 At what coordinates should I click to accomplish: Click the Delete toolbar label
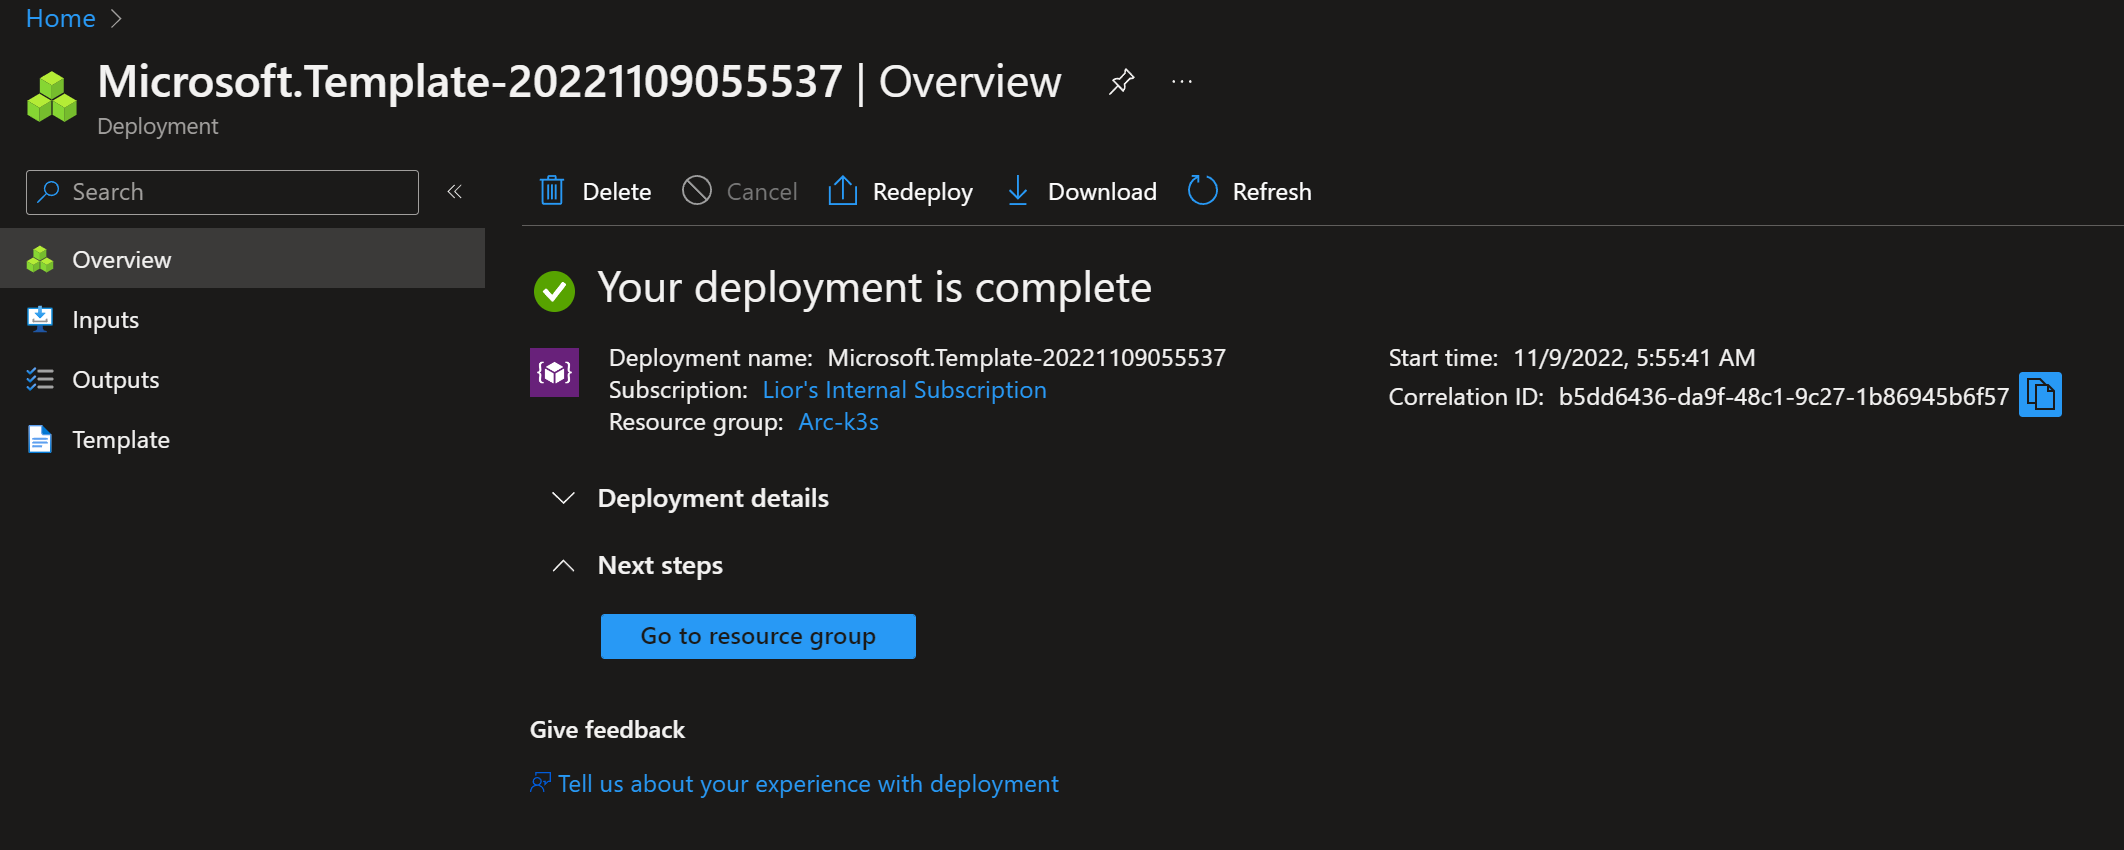pyautogui.click(x=616, y=191)
